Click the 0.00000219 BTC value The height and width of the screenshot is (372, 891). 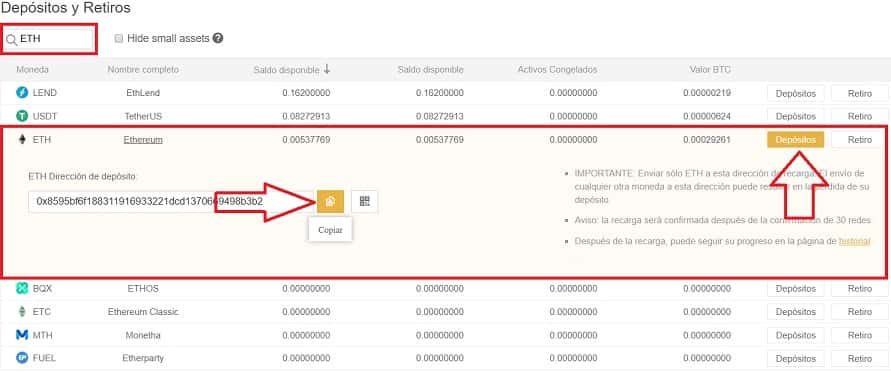click(707, 93)
